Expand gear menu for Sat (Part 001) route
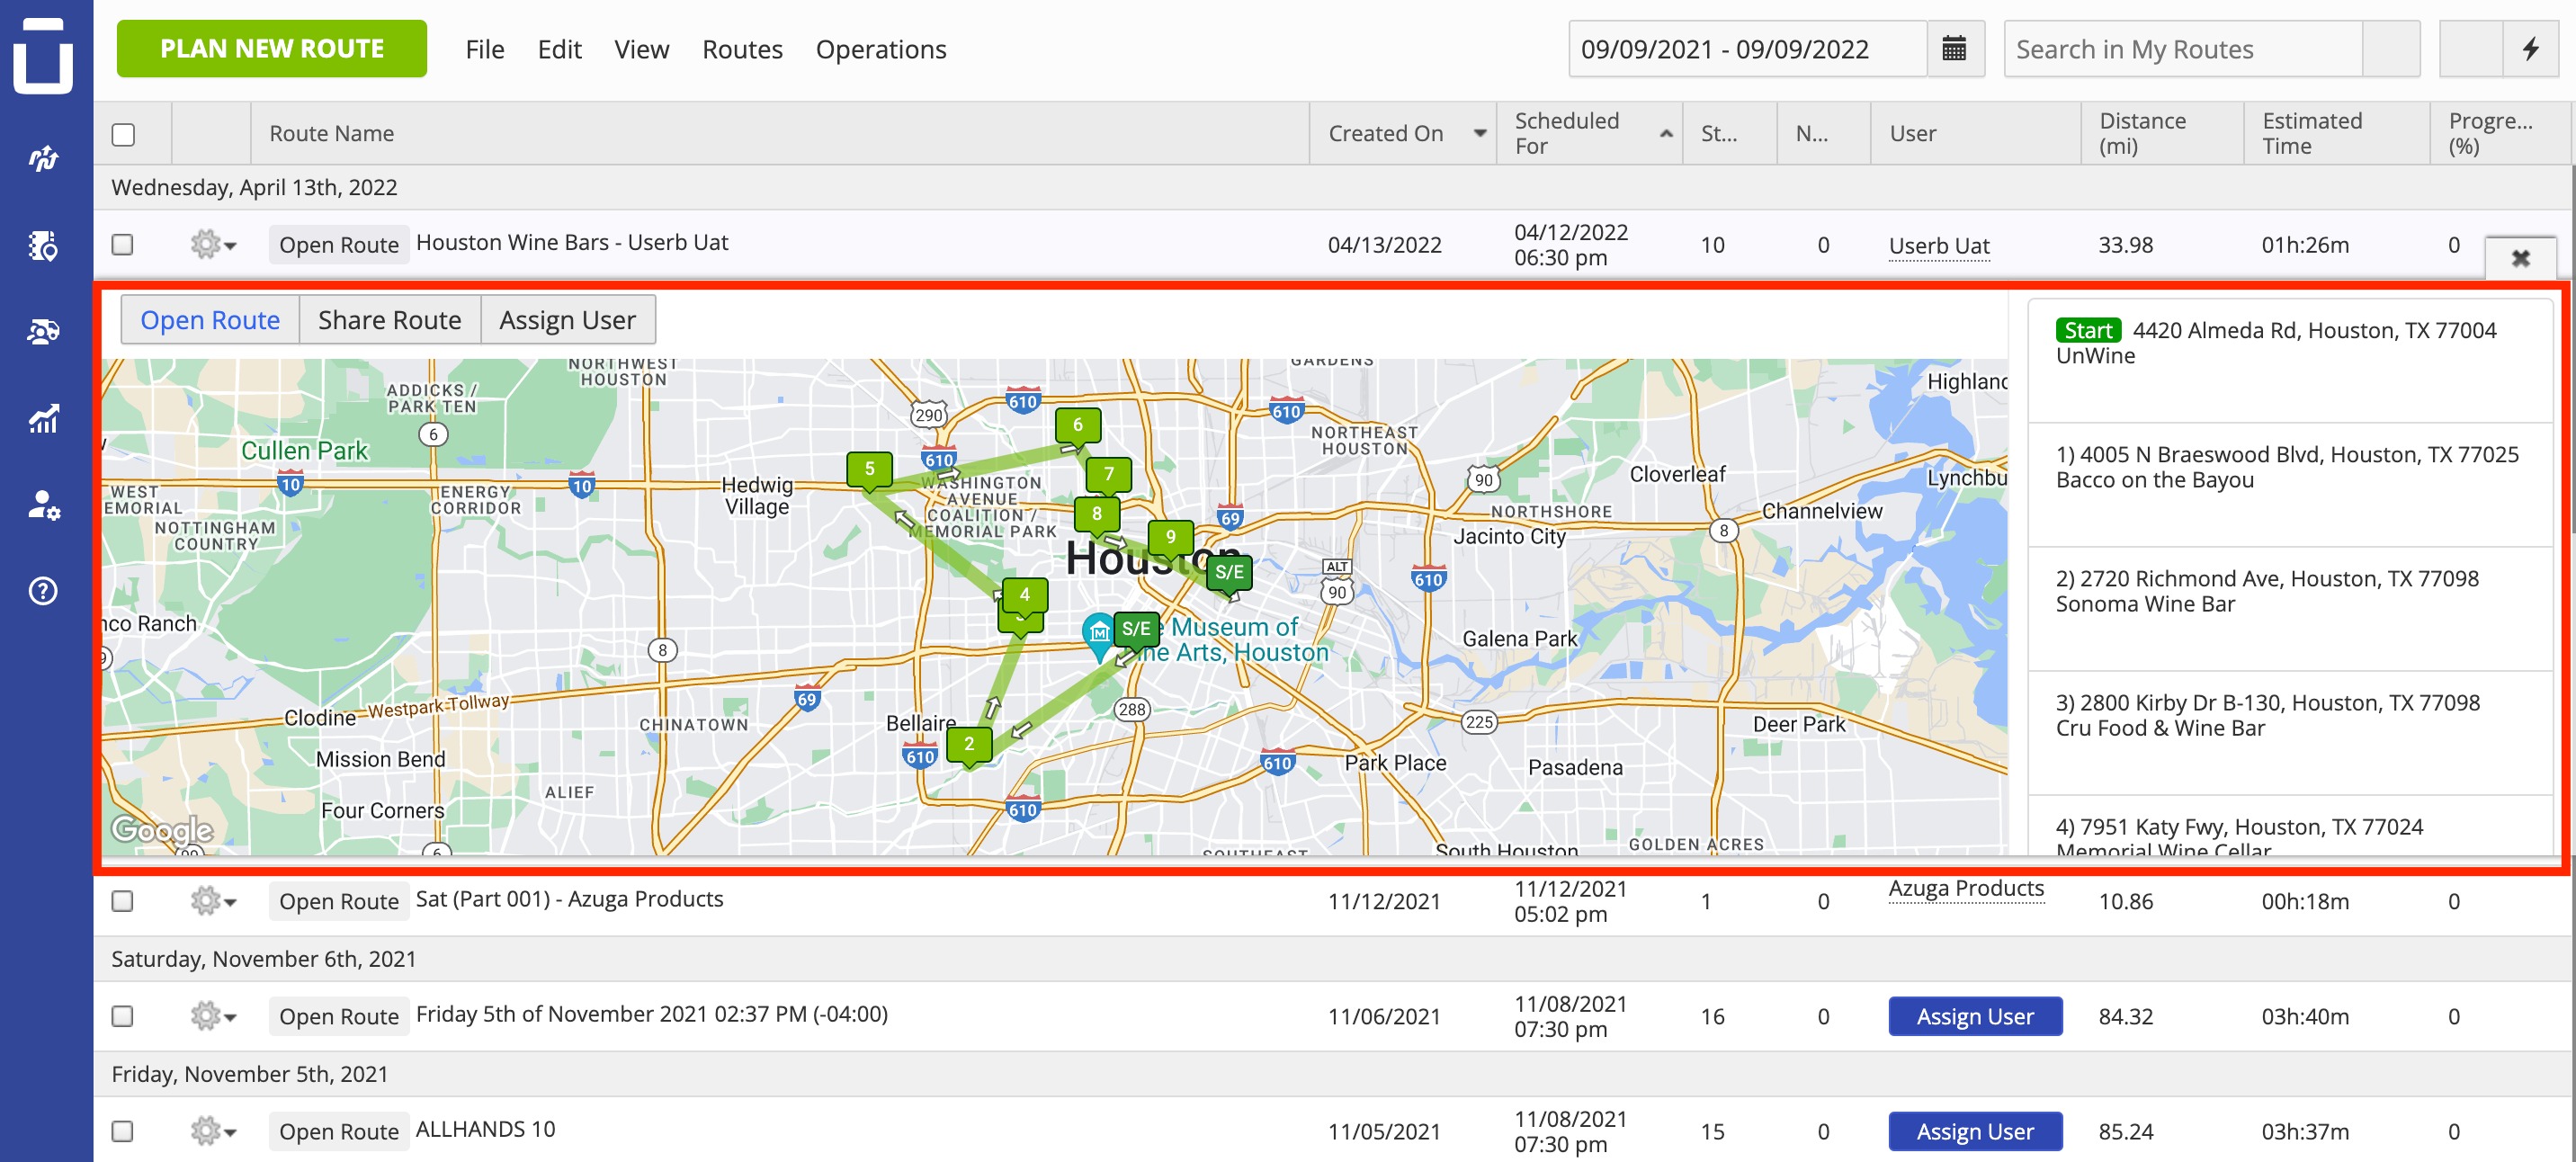 pyautogui.click(x=212, y=901)
